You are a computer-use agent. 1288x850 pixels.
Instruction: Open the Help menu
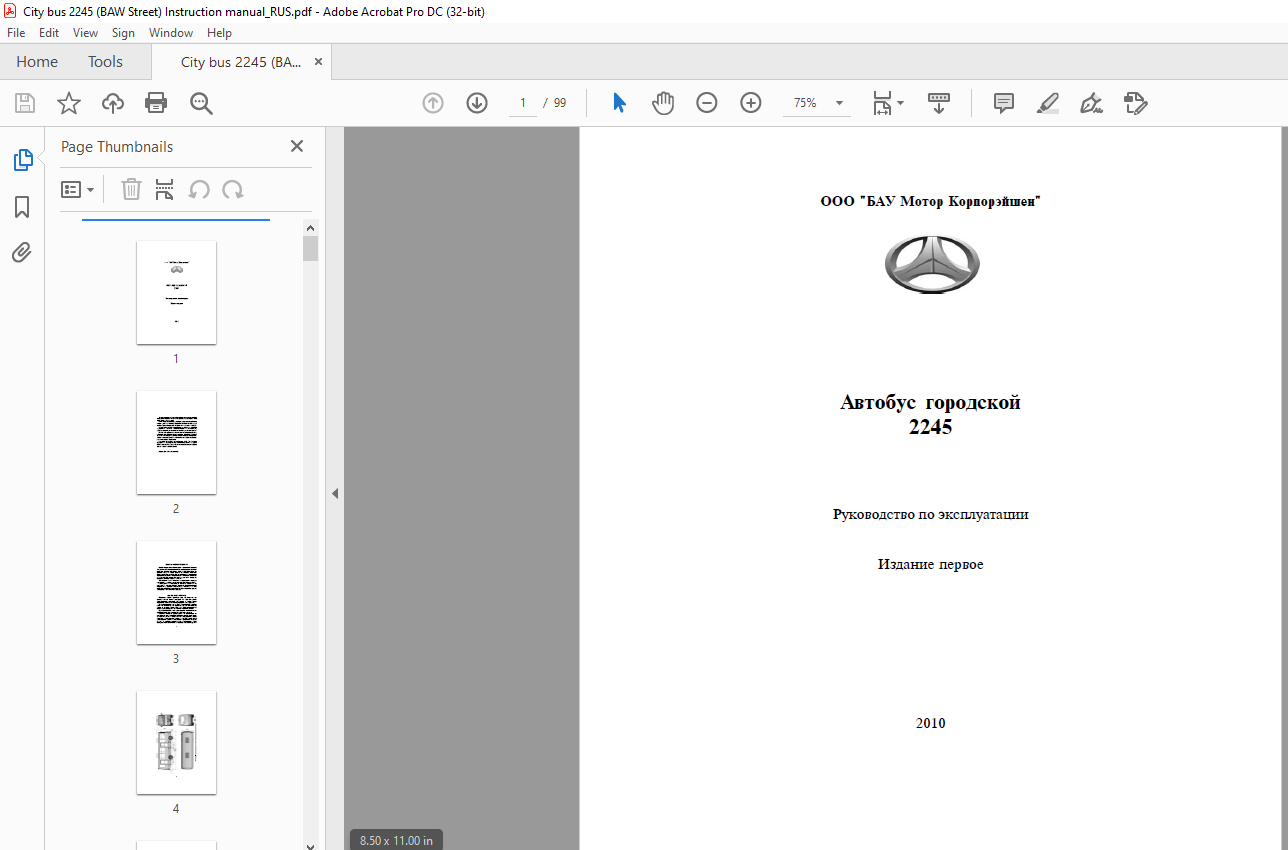tap(219, 33)
